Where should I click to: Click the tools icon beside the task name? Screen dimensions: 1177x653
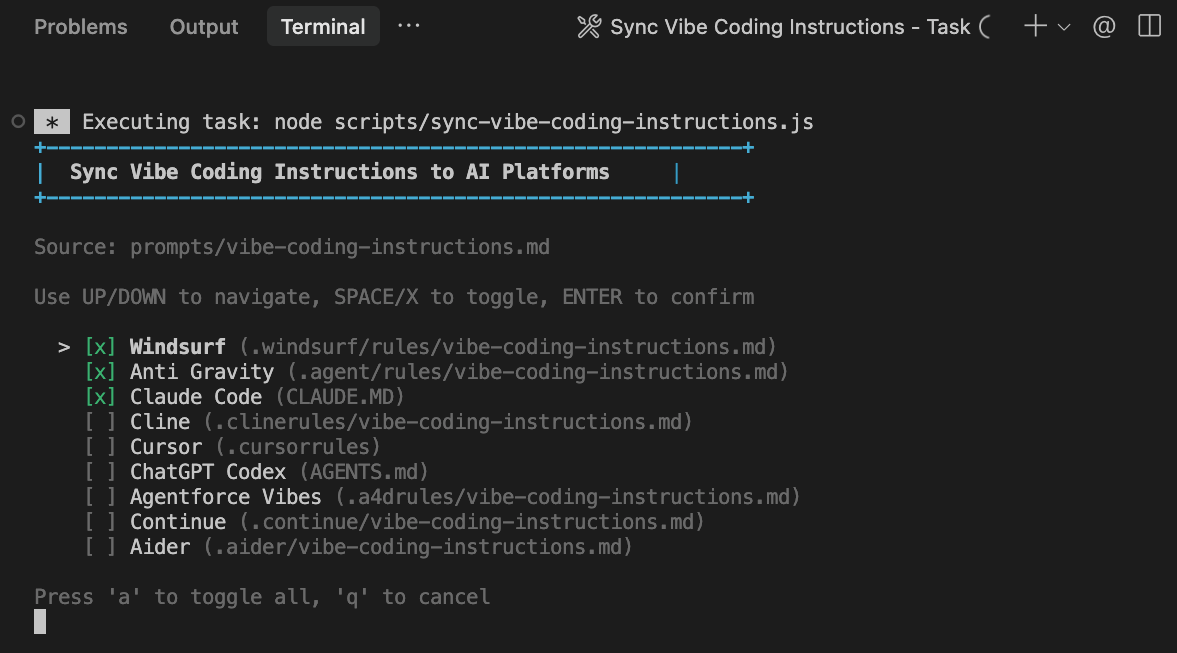[589, 27]
